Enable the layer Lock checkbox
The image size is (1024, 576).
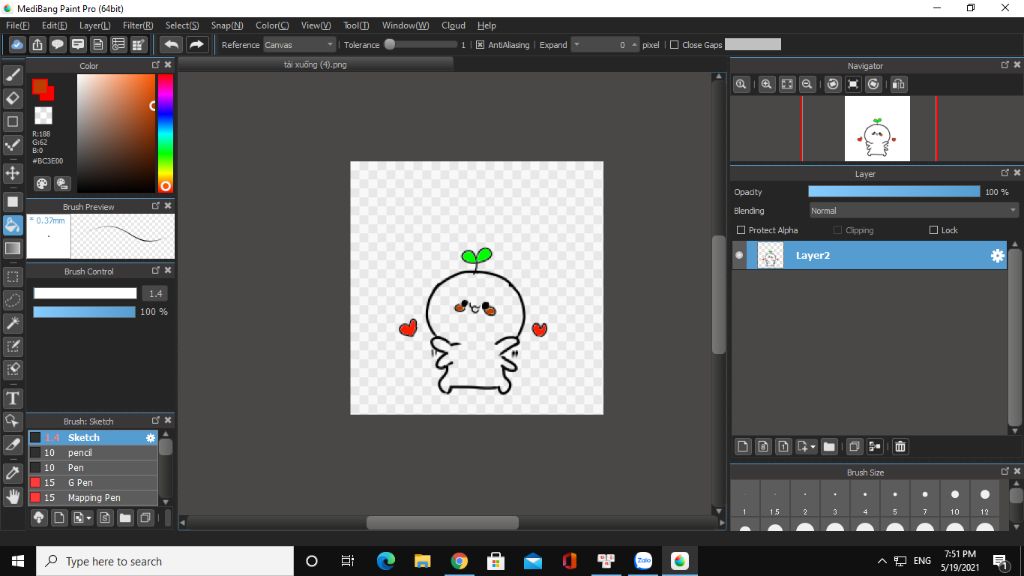pos(933,230)
